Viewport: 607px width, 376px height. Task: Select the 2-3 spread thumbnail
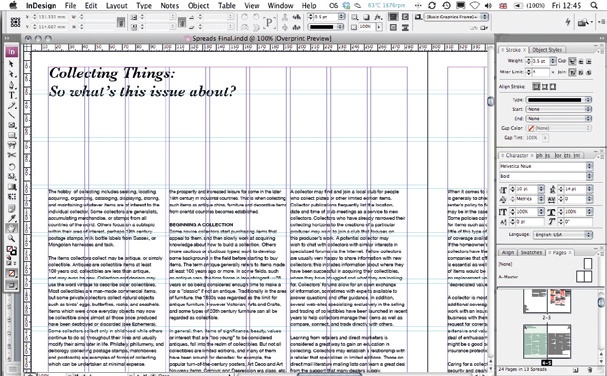pos(547,302)
